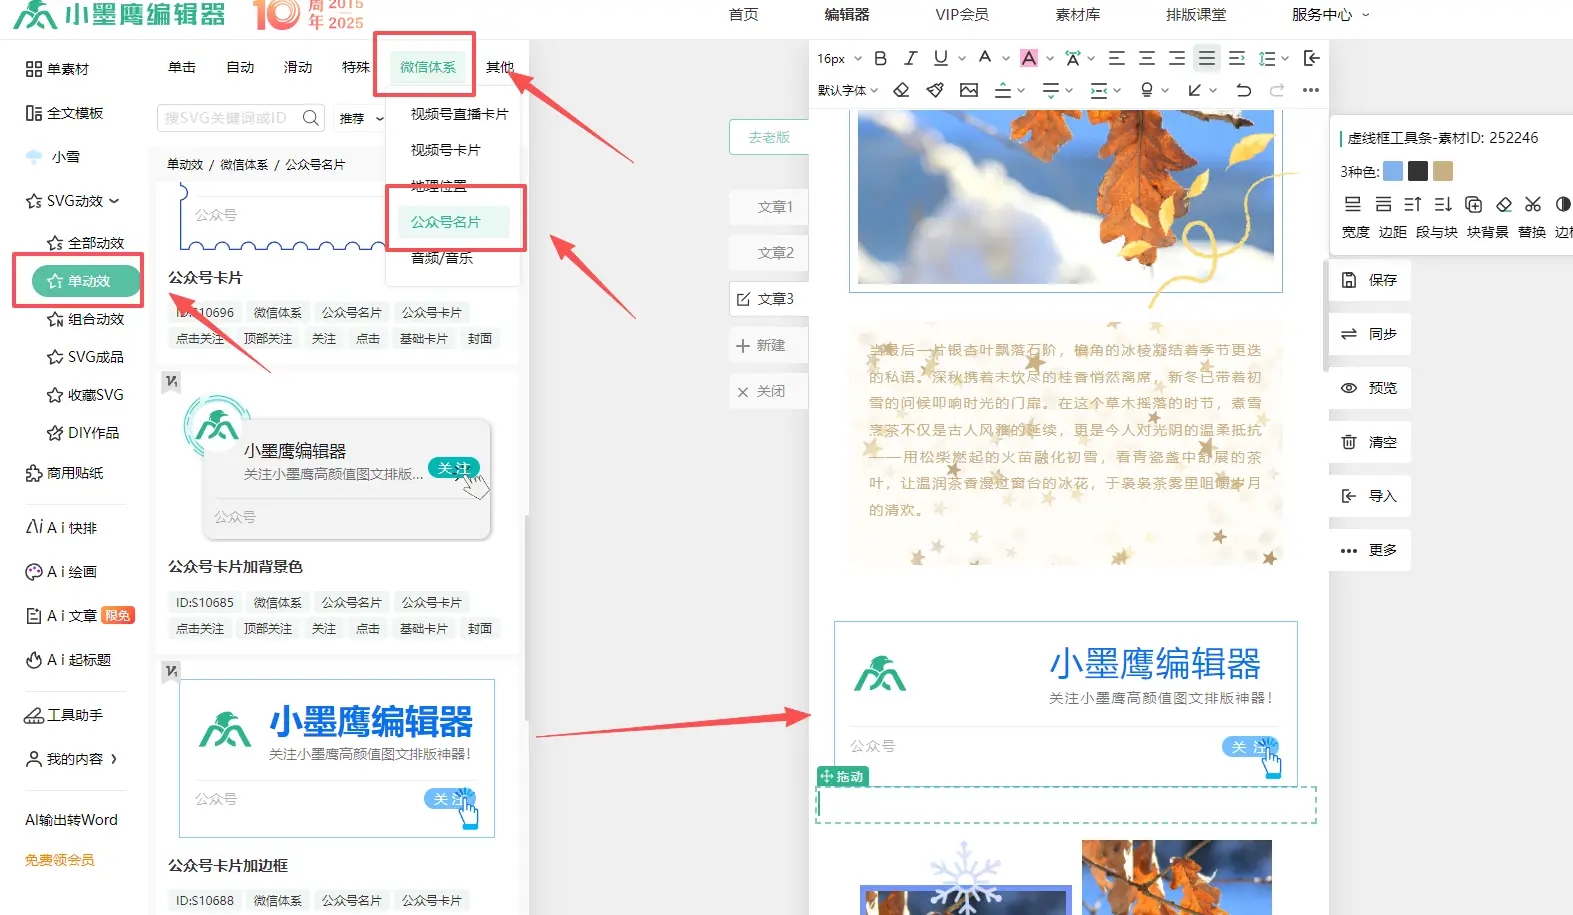Center align the text
Screen dimensions: 1573x915
click(x=1147, y=59)
